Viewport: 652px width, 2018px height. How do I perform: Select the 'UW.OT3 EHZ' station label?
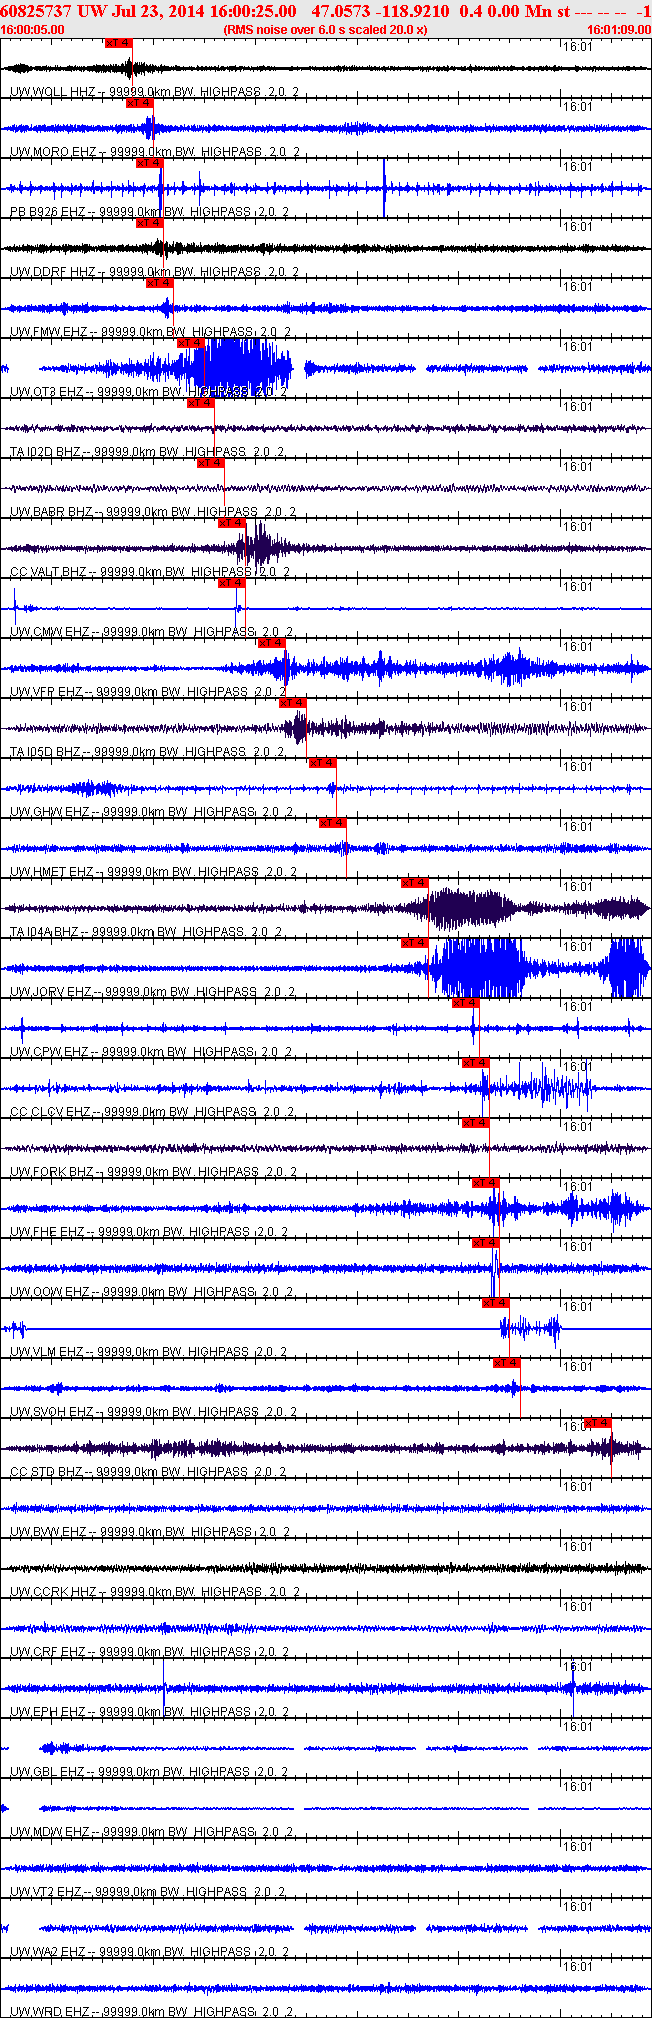point(47,392)
